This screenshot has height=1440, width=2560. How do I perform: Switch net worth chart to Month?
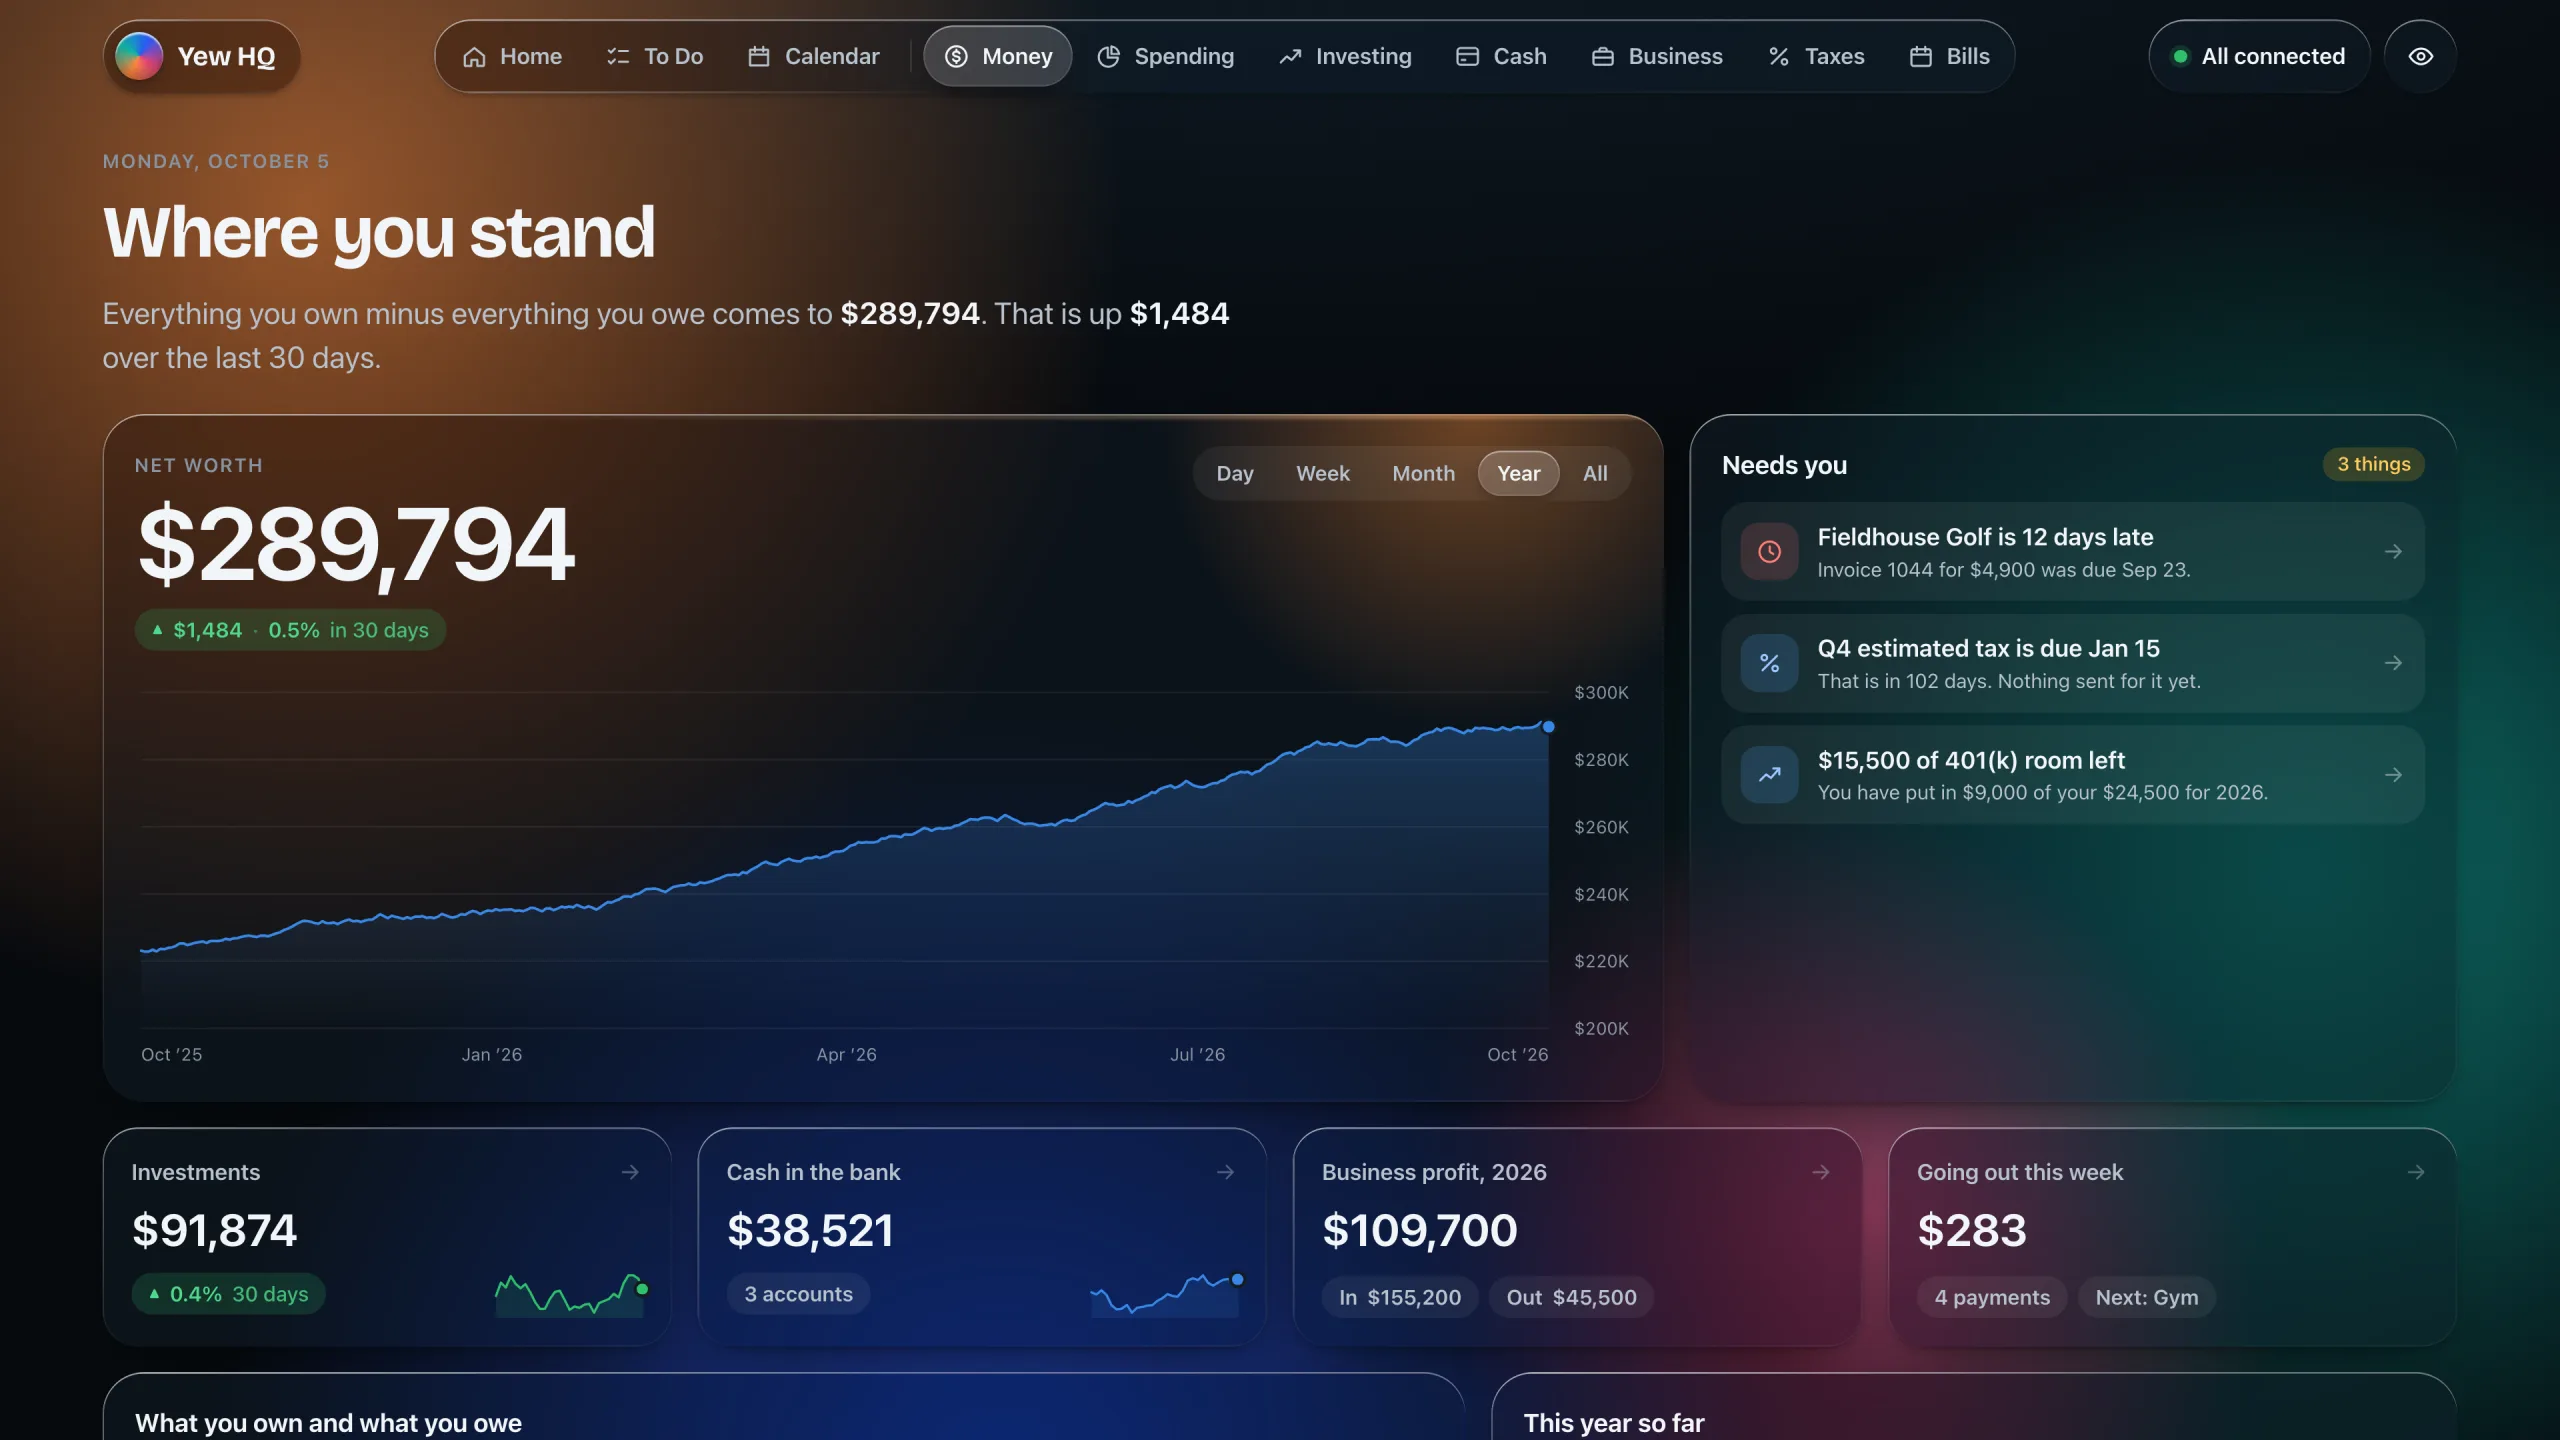(x=1424, y=474)
